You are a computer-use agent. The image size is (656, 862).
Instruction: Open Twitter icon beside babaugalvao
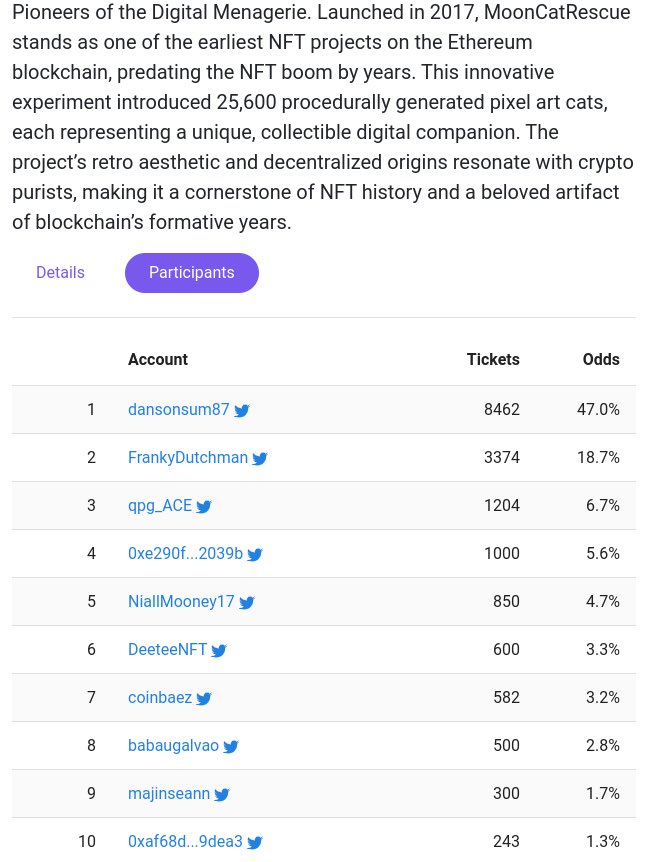[230, 747]
